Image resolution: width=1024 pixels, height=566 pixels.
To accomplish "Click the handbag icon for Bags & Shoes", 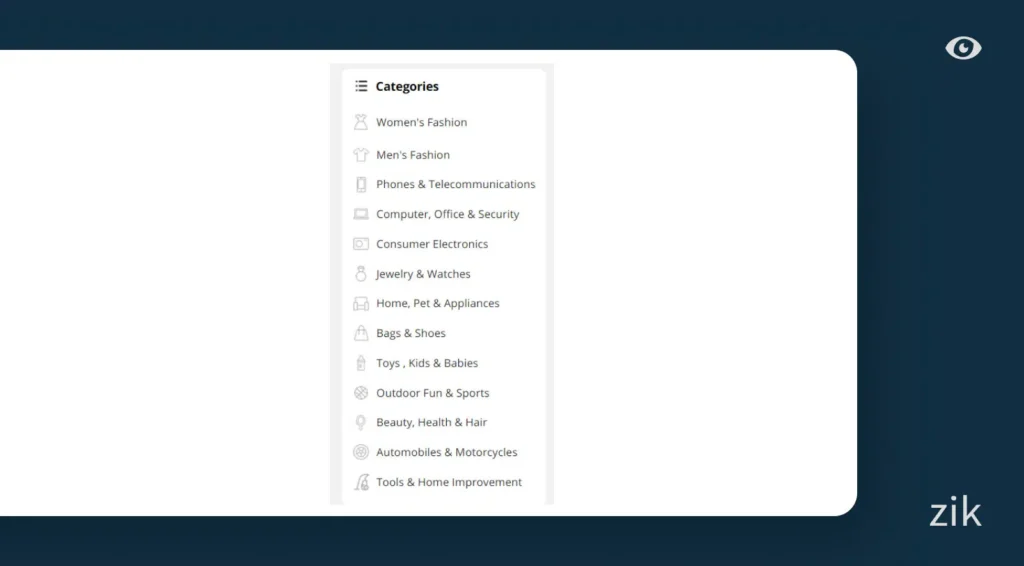I will pos(361,333).
